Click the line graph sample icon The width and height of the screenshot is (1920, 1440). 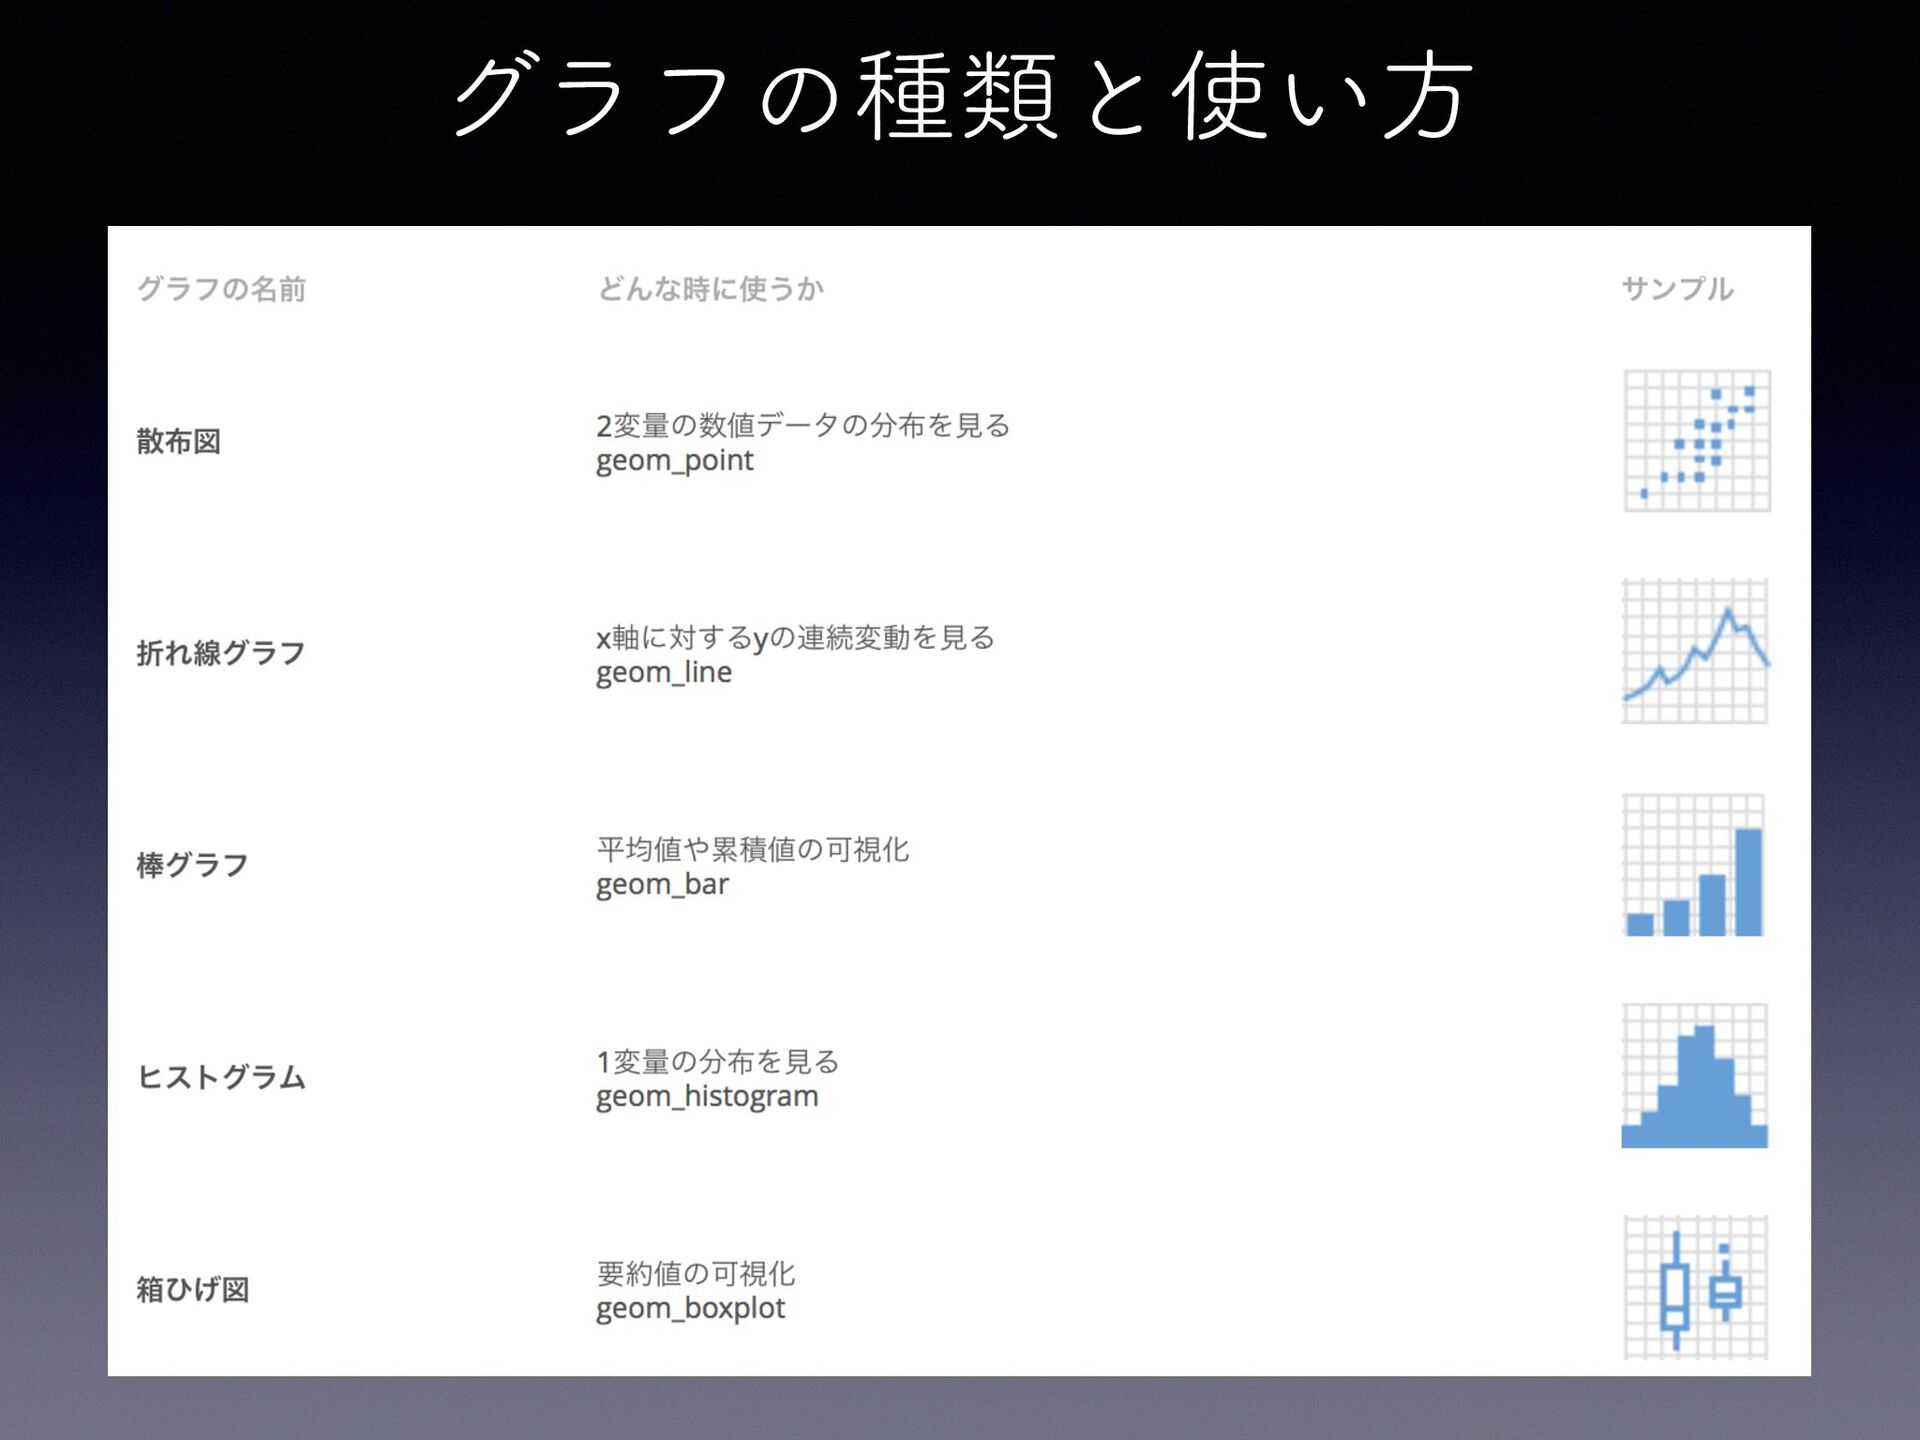(x=1695, y=651)
